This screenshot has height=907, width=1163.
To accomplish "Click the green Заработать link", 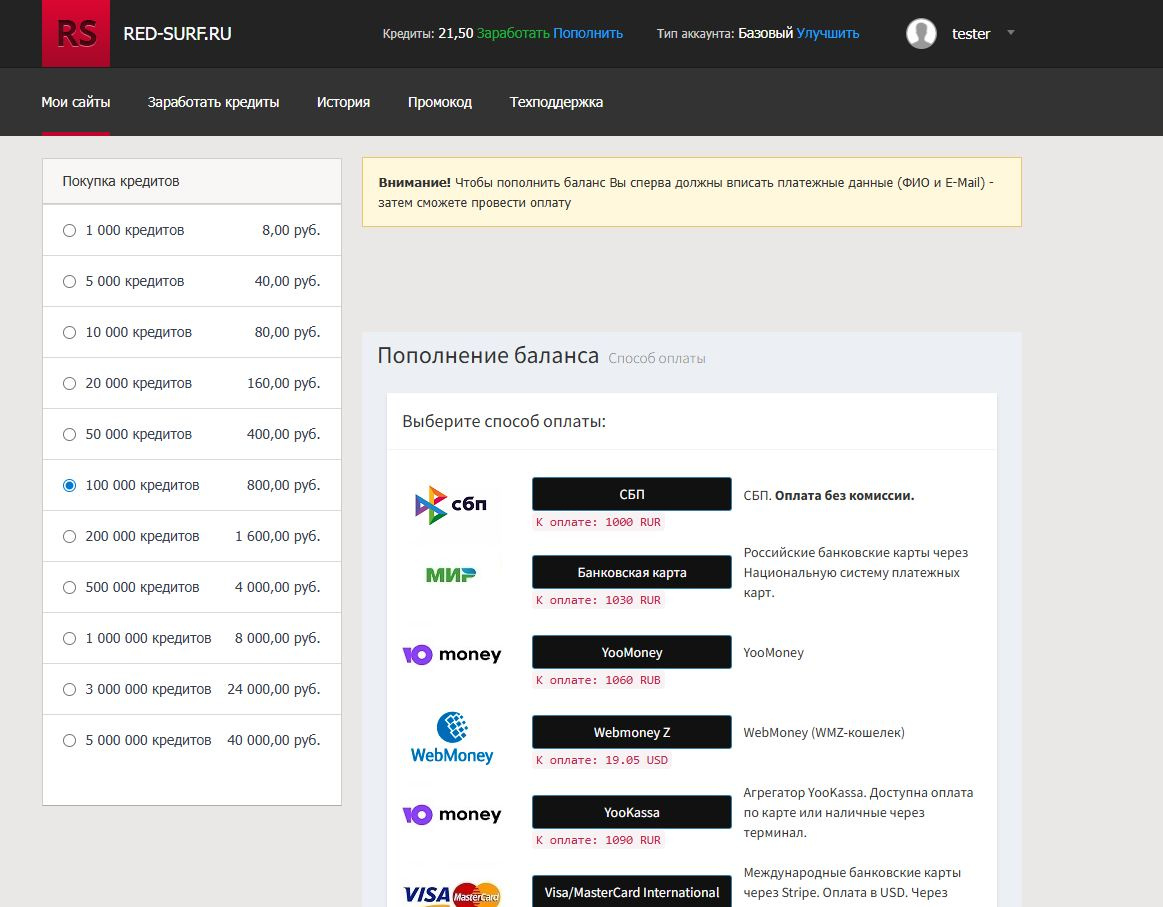I will [x=513, y=33].
